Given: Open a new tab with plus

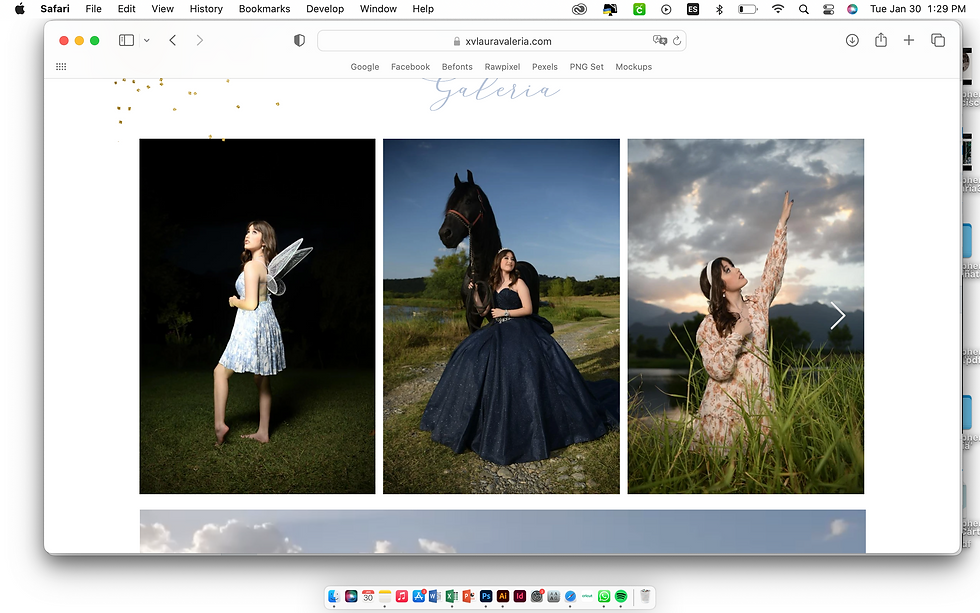Looking at the screenshot, I should pos(909,41).
